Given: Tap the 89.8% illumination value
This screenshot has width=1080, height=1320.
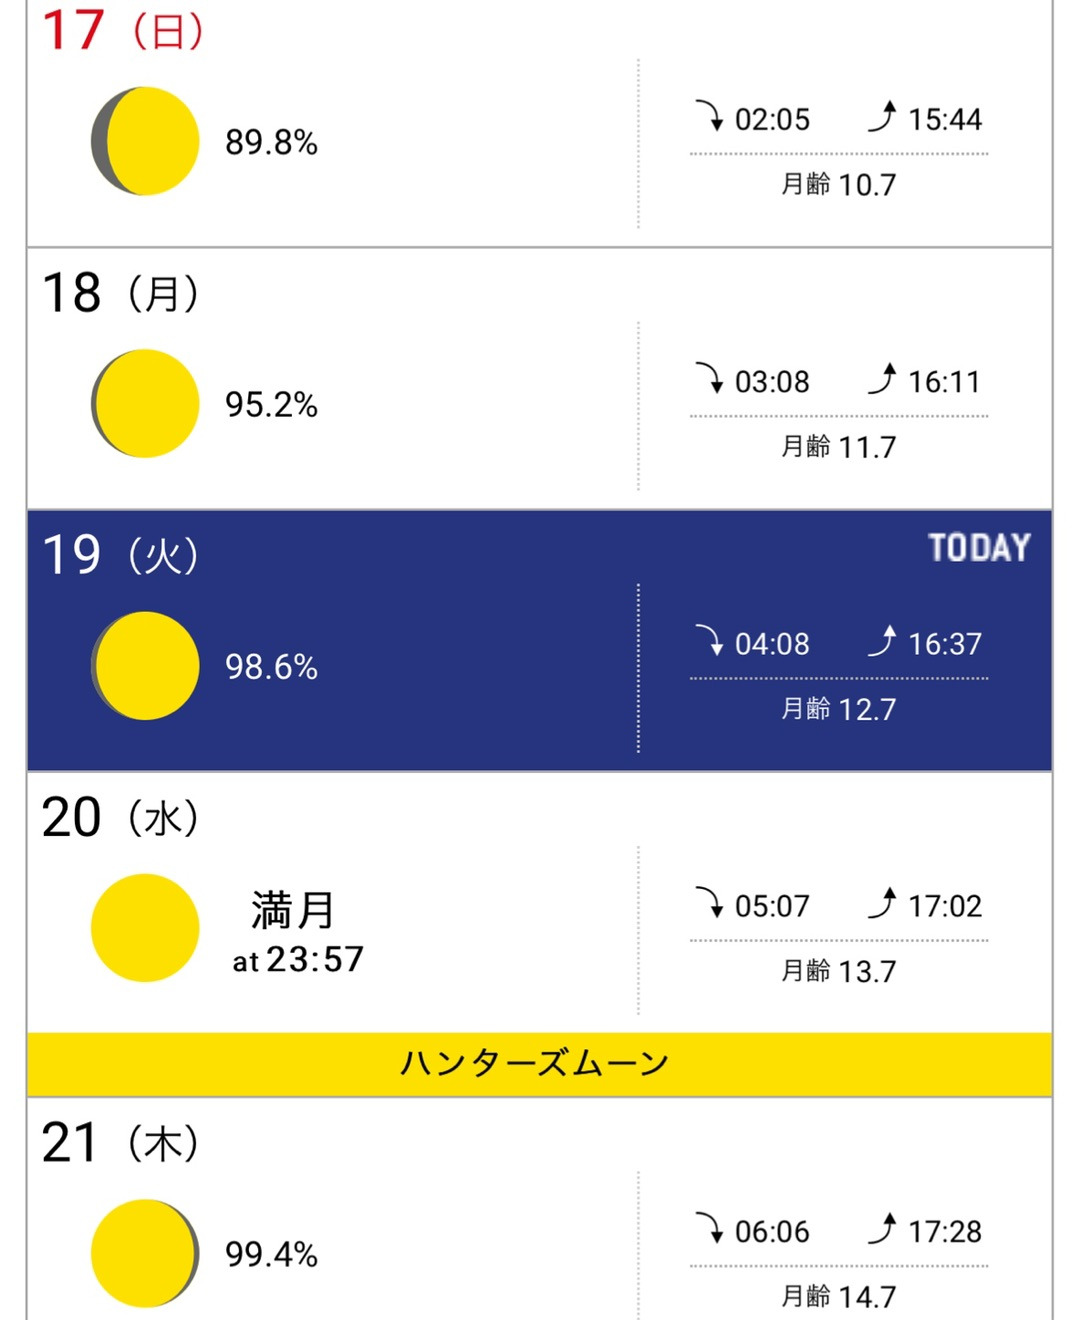Looking at the screenshot, I should click(271, 142).
